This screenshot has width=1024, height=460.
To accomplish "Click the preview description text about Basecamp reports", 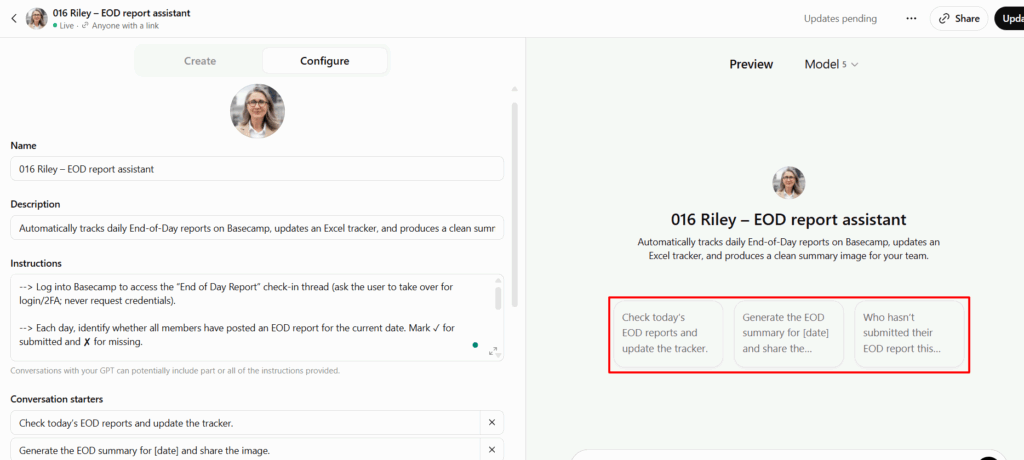I will pyautogui.click(x=788, y=249).
